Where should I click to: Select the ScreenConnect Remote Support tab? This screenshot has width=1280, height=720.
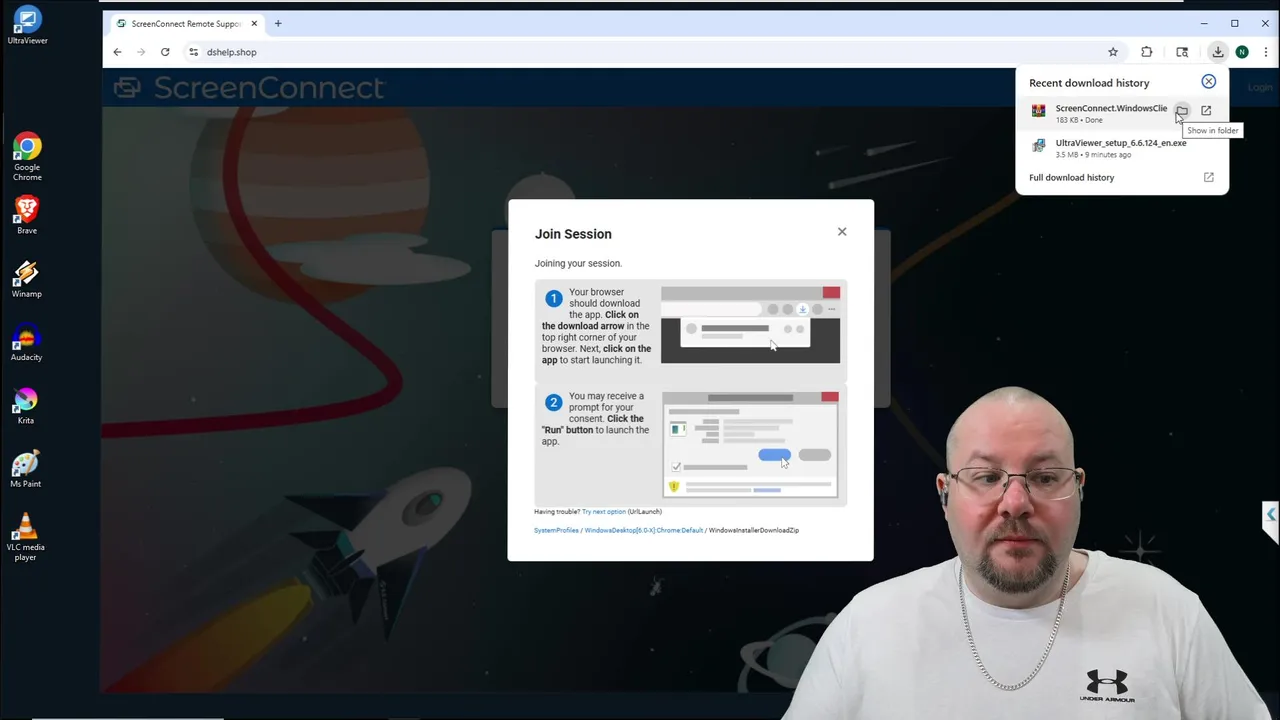click(x=185, y=24)
